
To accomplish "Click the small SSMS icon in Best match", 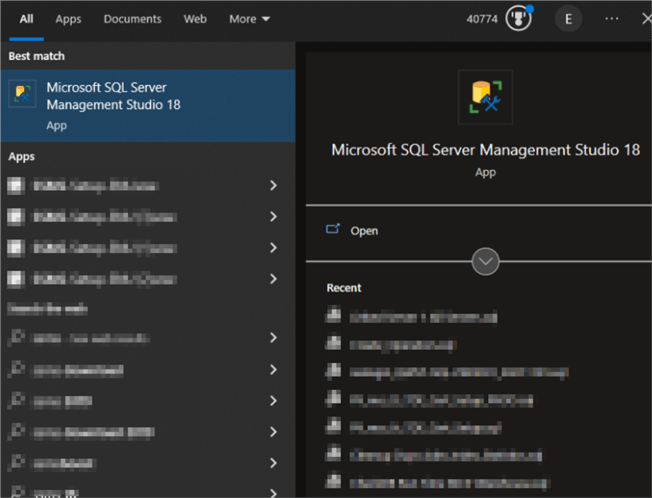I will [22, 93].
